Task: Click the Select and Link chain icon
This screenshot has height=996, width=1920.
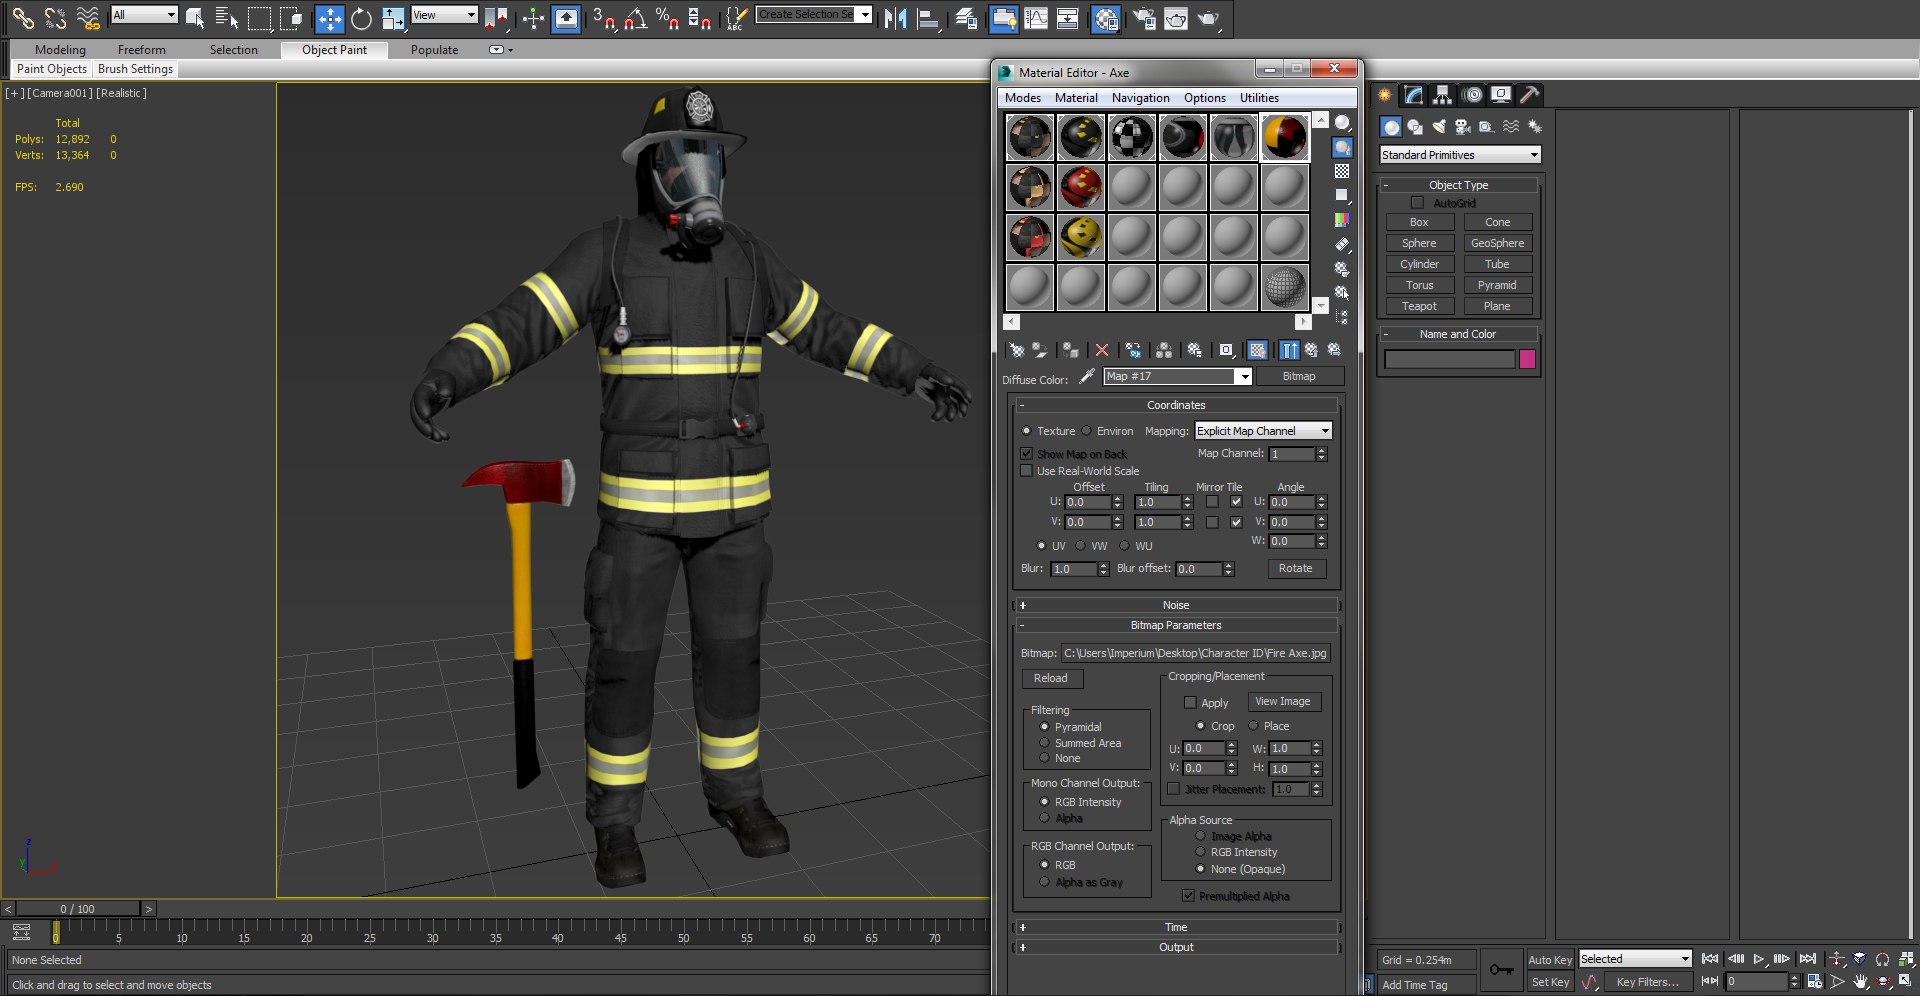Action: [22, 18]
